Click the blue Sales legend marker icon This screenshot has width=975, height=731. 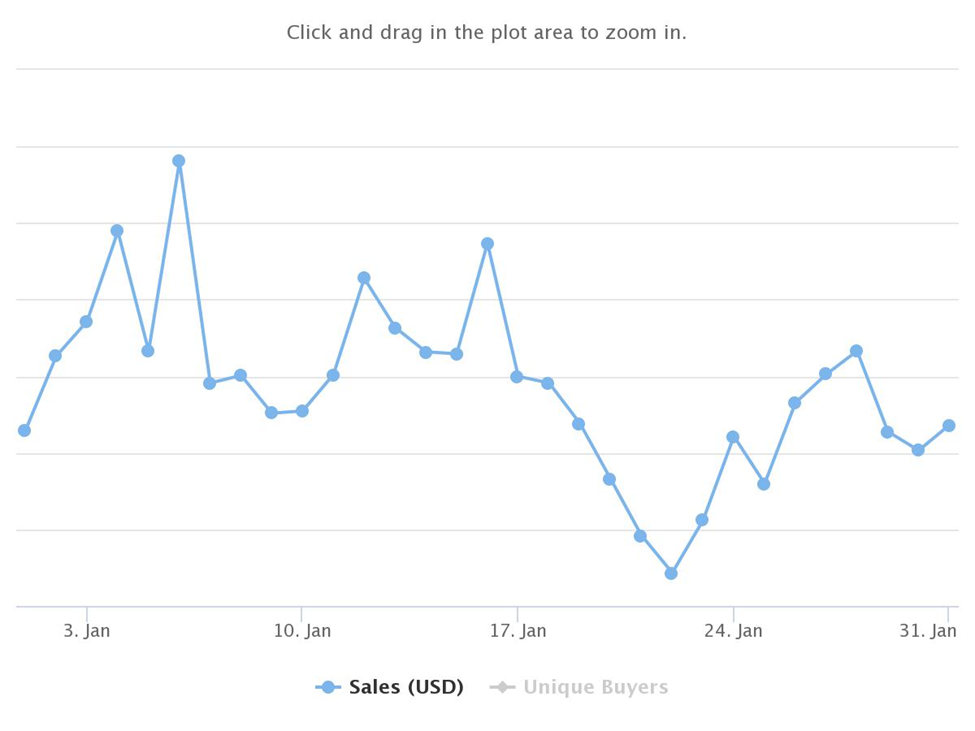[328, 688]
